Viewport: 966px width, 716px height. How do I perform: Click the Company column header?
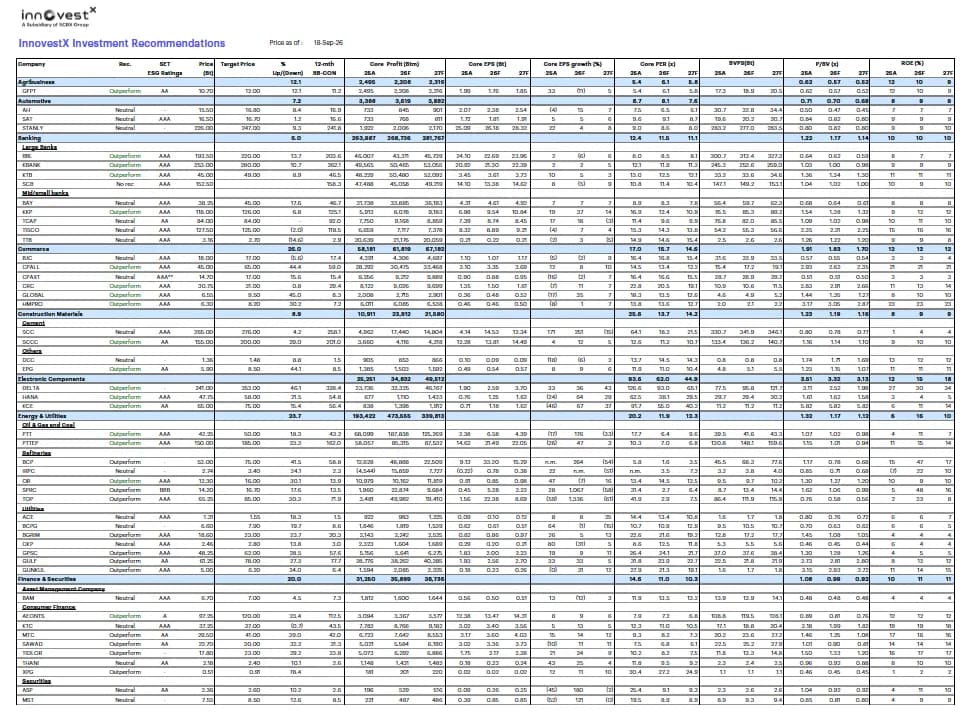[x=31, y=64]
